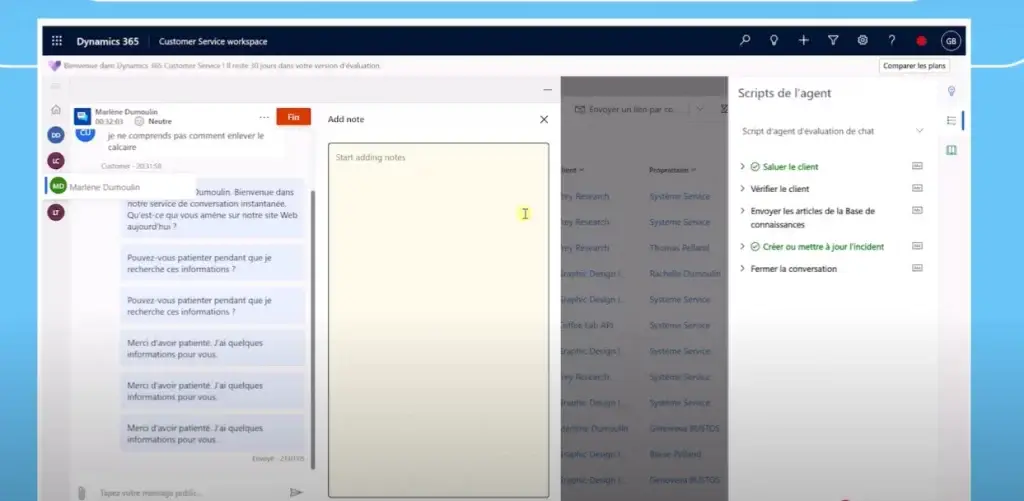Click the macro icon beside Fermer la conversation

click(918, 268)
